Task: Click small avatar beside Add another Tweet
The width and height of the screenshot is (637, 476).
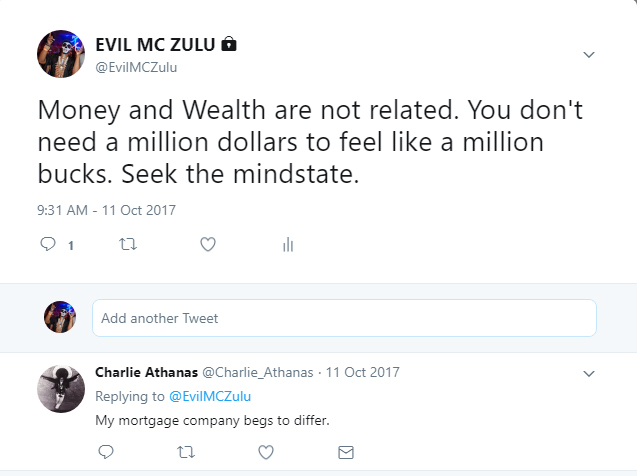Action: click(x=60, y=317)
